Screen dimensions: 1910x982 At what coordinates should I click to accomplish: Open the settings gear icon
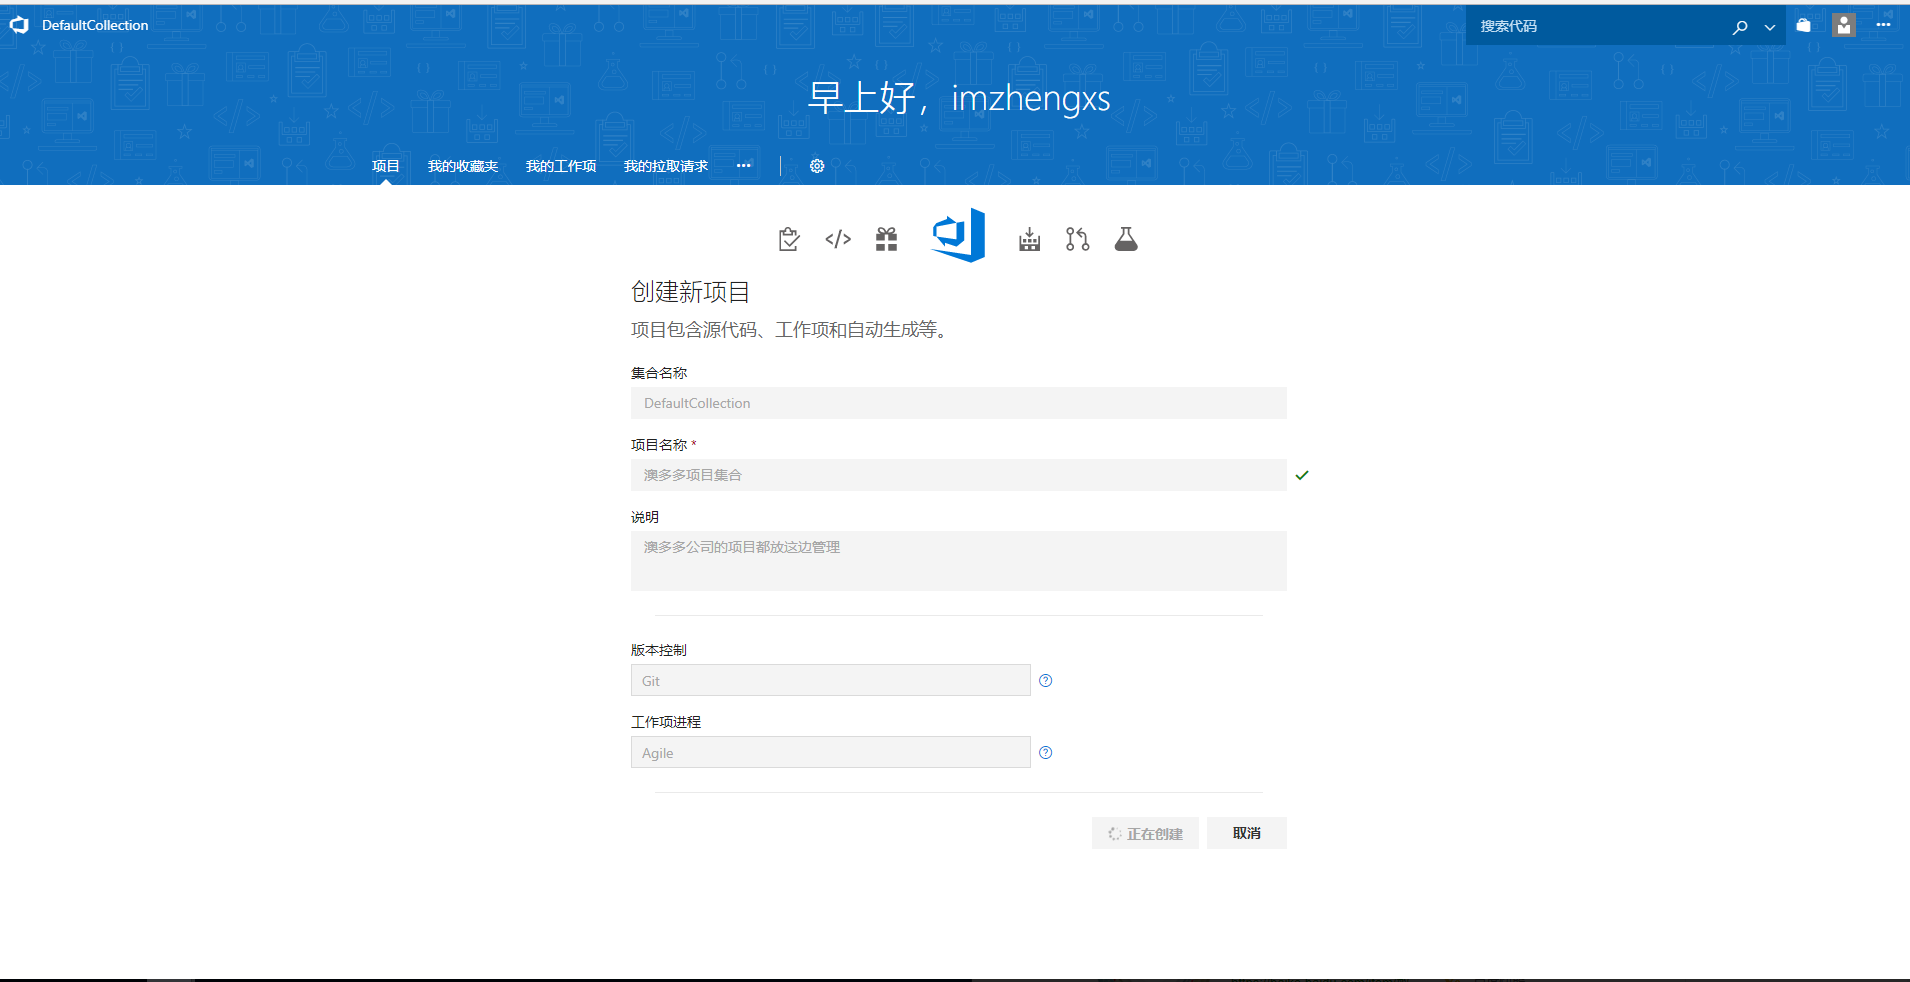(817, 166)
